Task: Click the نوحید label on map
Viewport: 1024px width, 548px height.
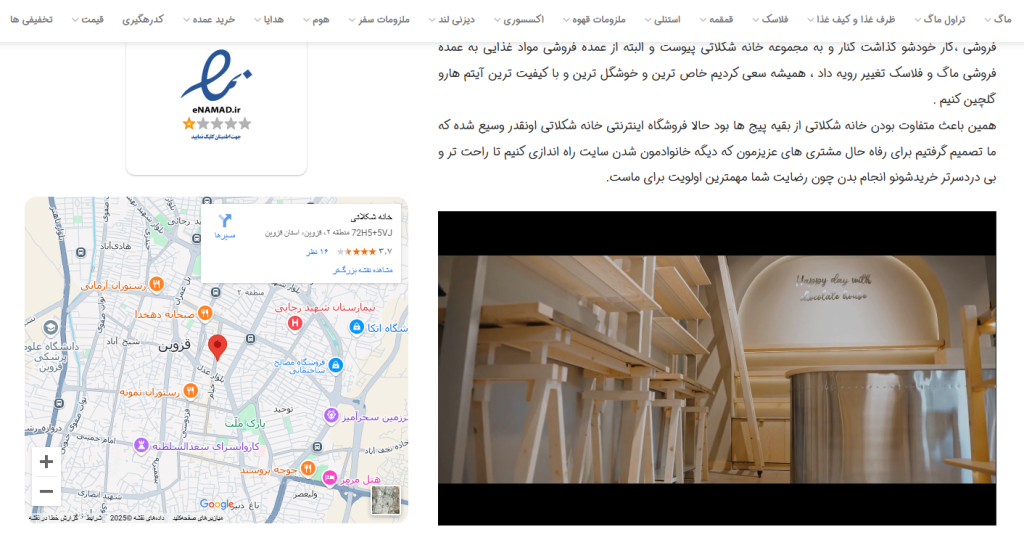Action: 283,409
